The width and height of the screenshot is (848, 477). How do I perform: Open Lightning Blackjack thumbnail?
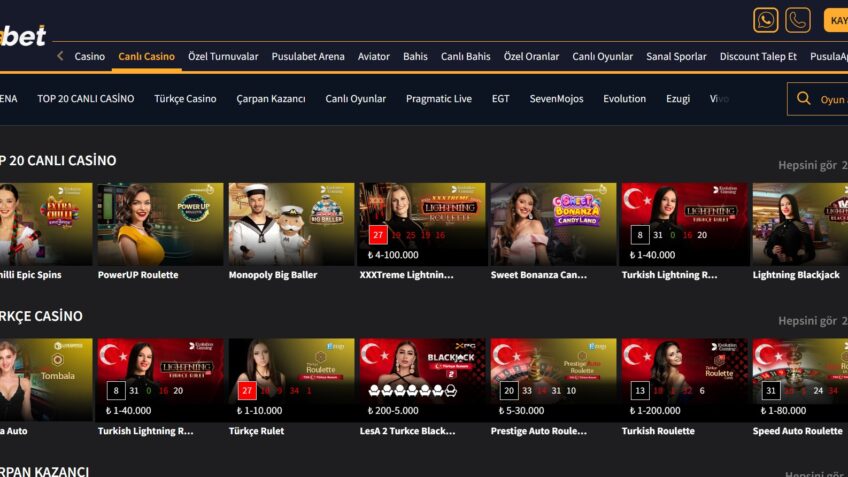pyautogui.click(x=800, y=224)
